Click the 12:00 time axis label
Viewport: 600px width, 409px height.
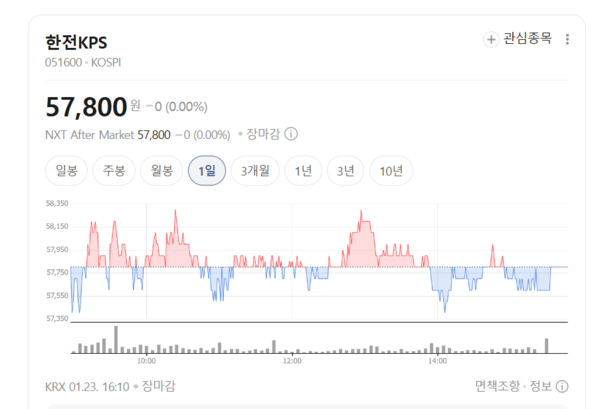[x=292, y=361]
